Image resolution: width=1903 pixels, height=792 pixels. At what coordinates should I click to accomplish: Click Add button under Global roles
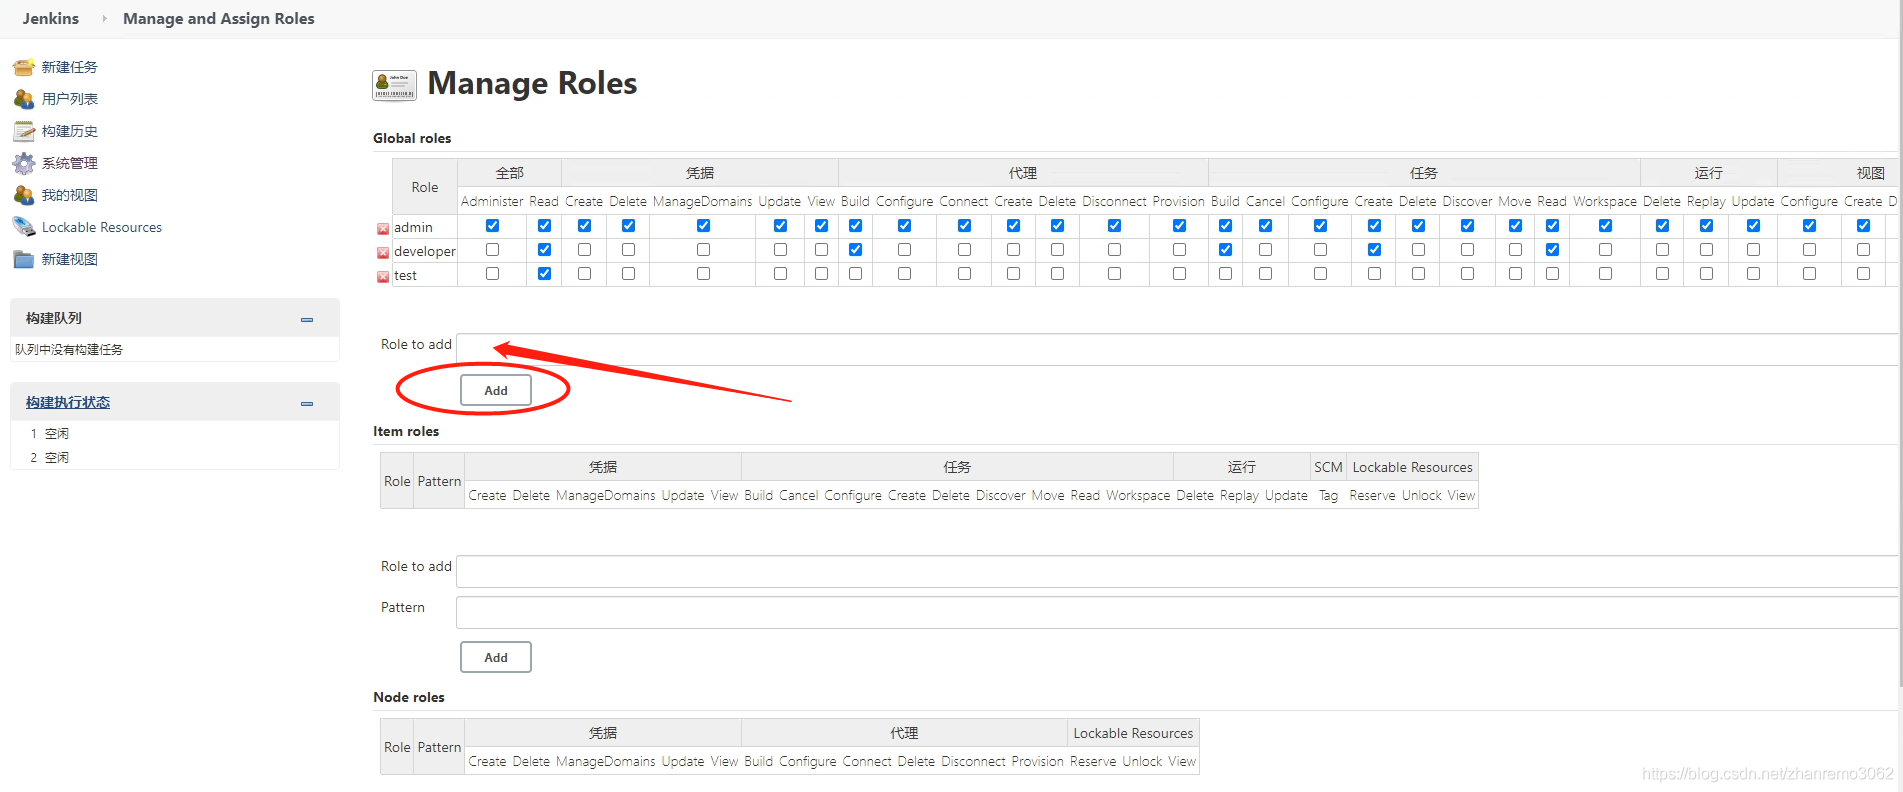[496, 390]
